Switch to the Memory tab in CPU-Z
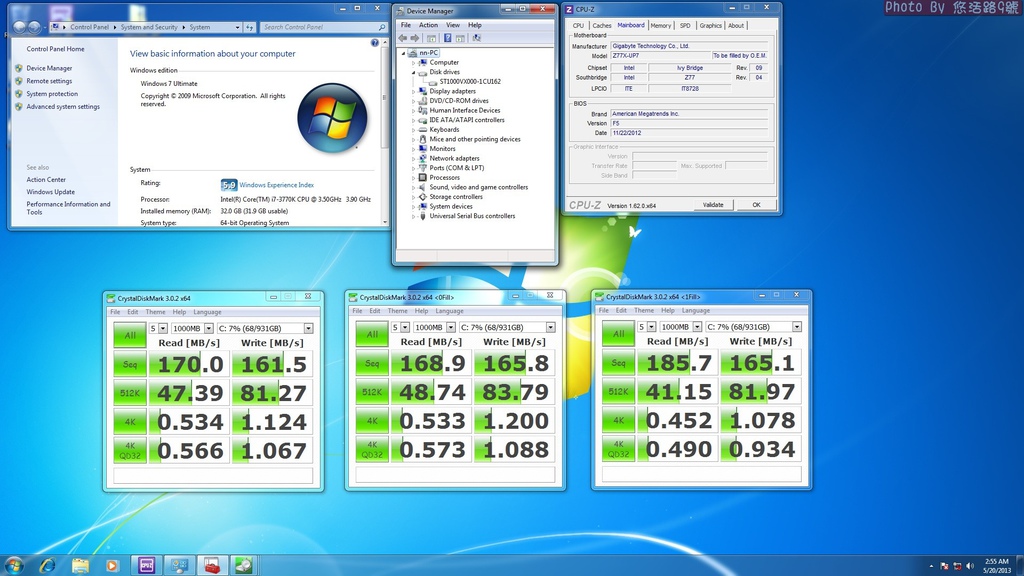1024x576 pixels. click(660, 25)
